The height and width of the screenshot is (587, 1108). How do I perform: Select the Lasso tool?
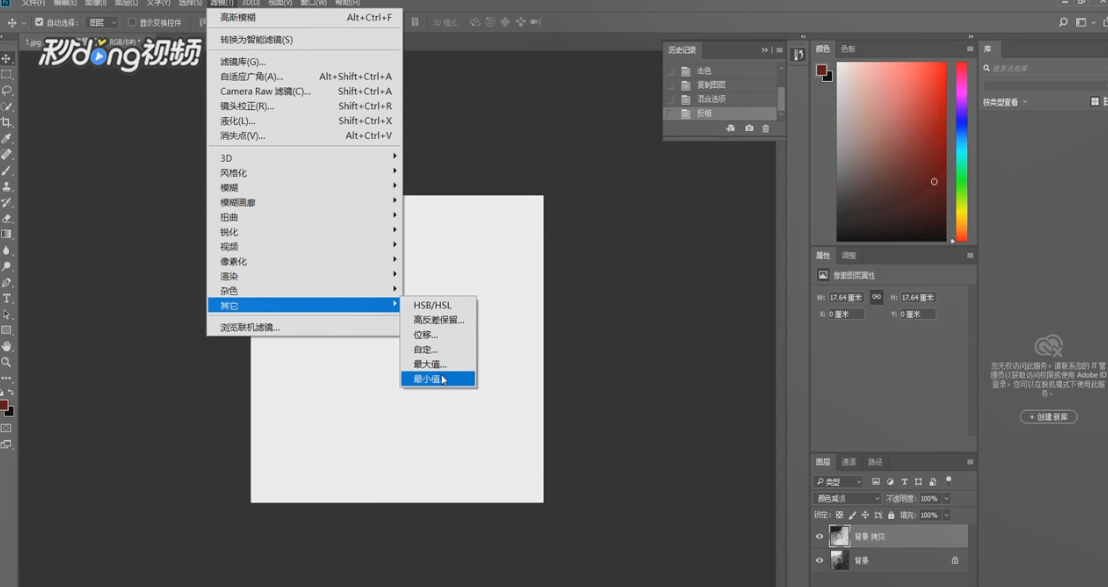coord(6,90)
